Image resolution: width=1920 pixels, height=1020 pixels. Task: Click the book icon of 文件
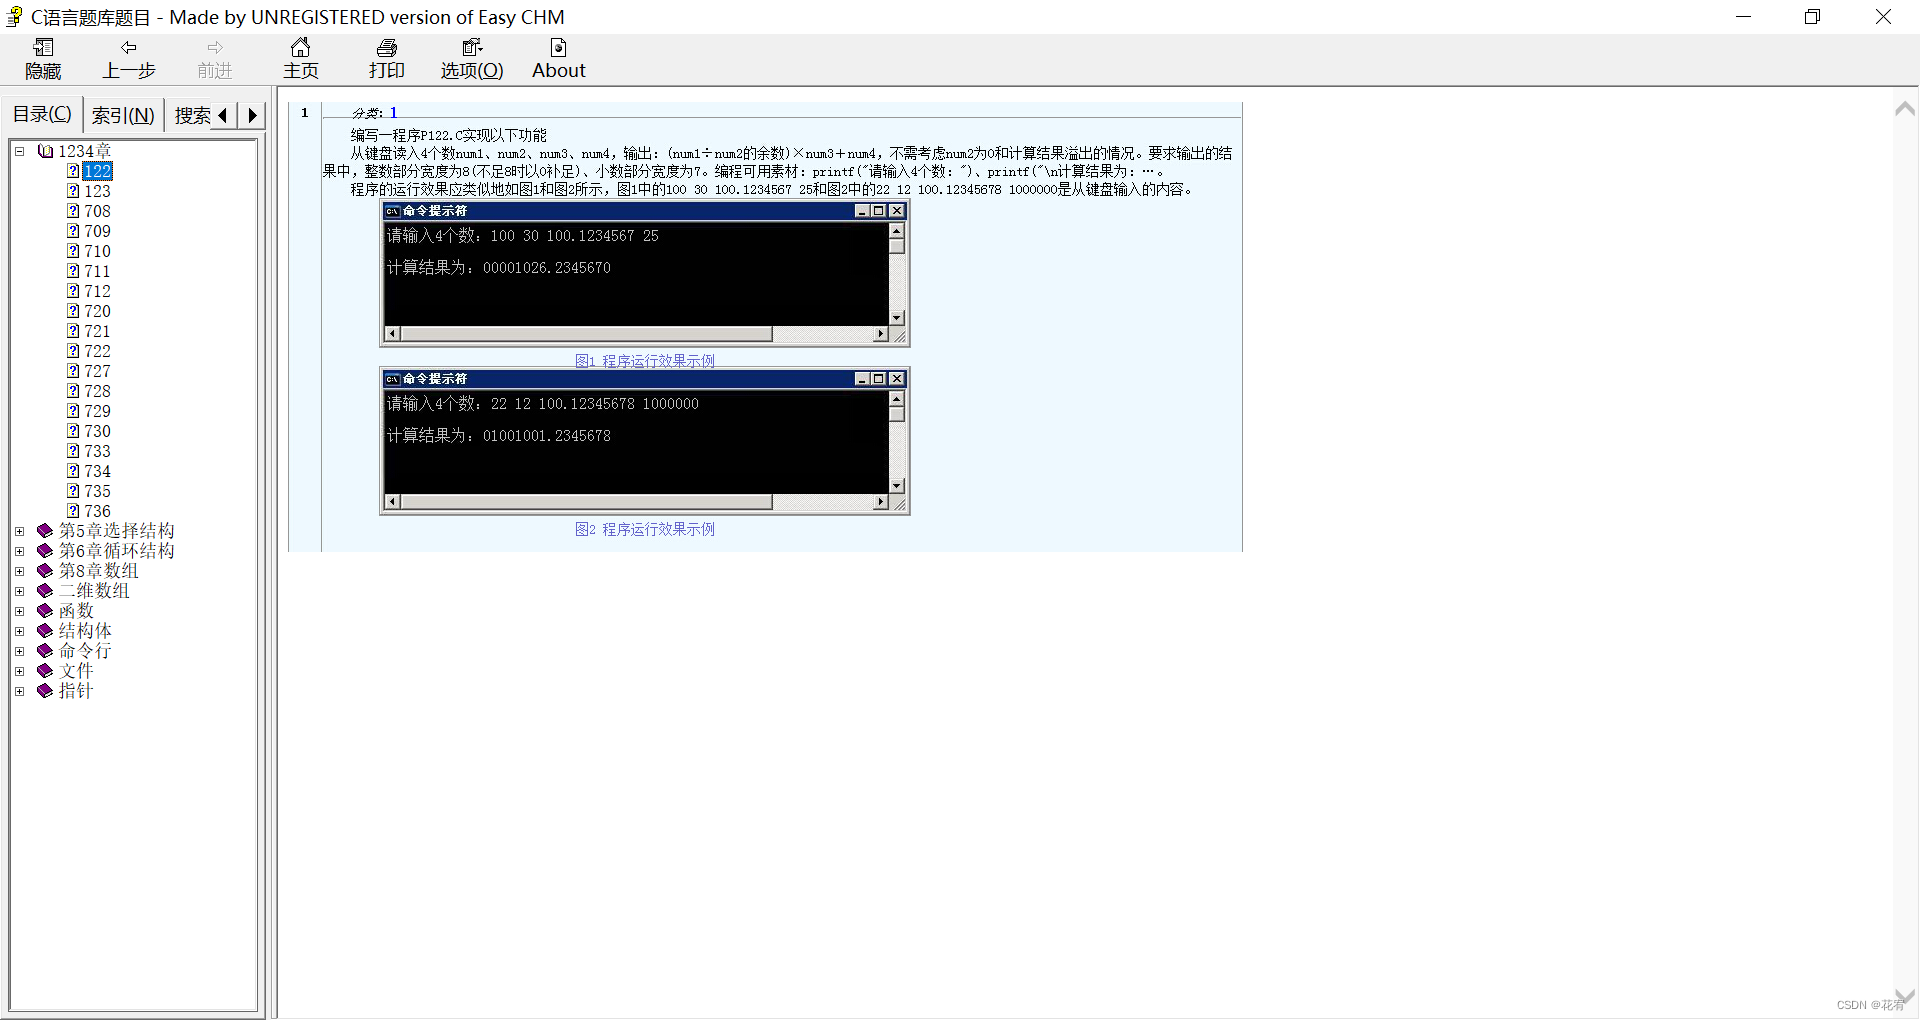(45, 671)
